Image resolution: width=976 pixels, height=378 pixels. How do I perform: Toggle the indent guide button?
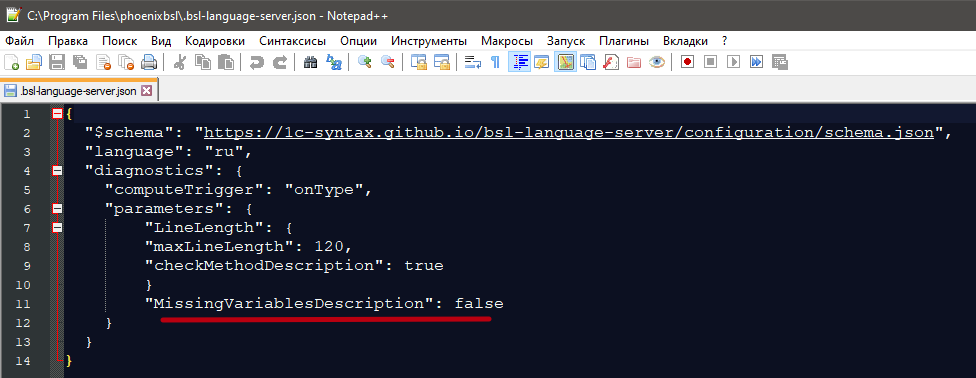pyautogui.click(x=519, y=62)
